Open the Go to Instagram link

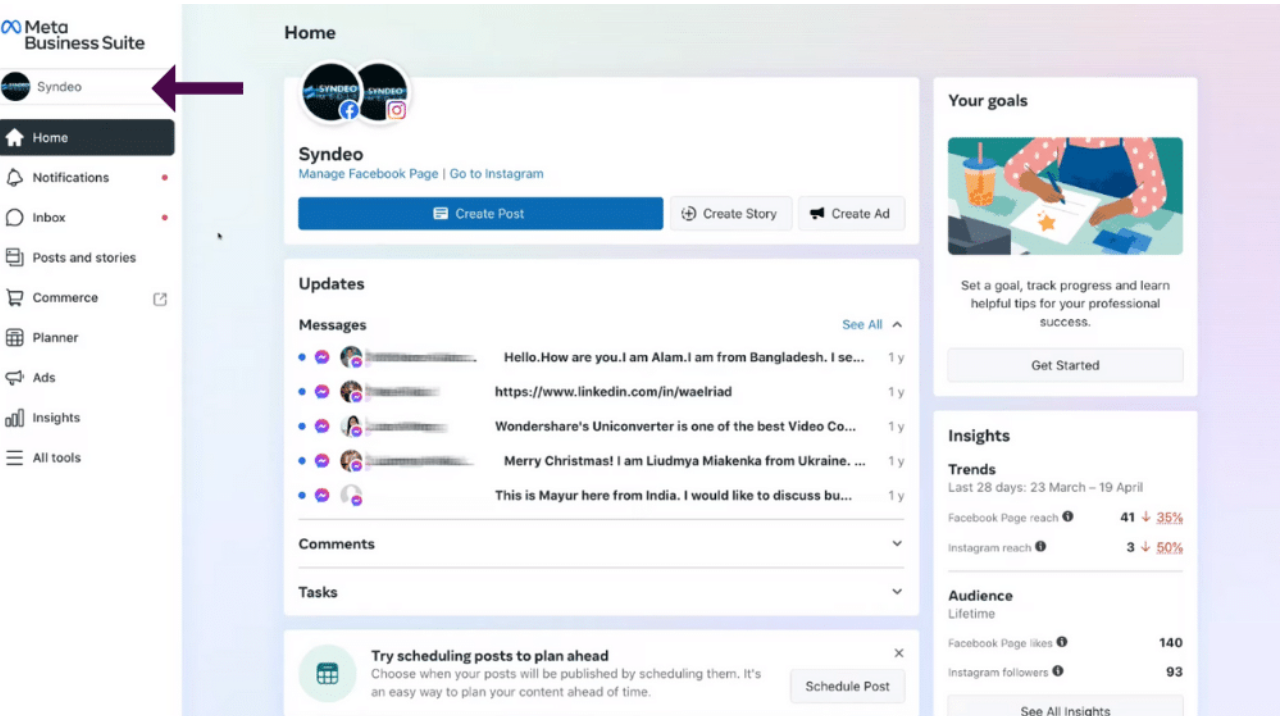point(497,174)
